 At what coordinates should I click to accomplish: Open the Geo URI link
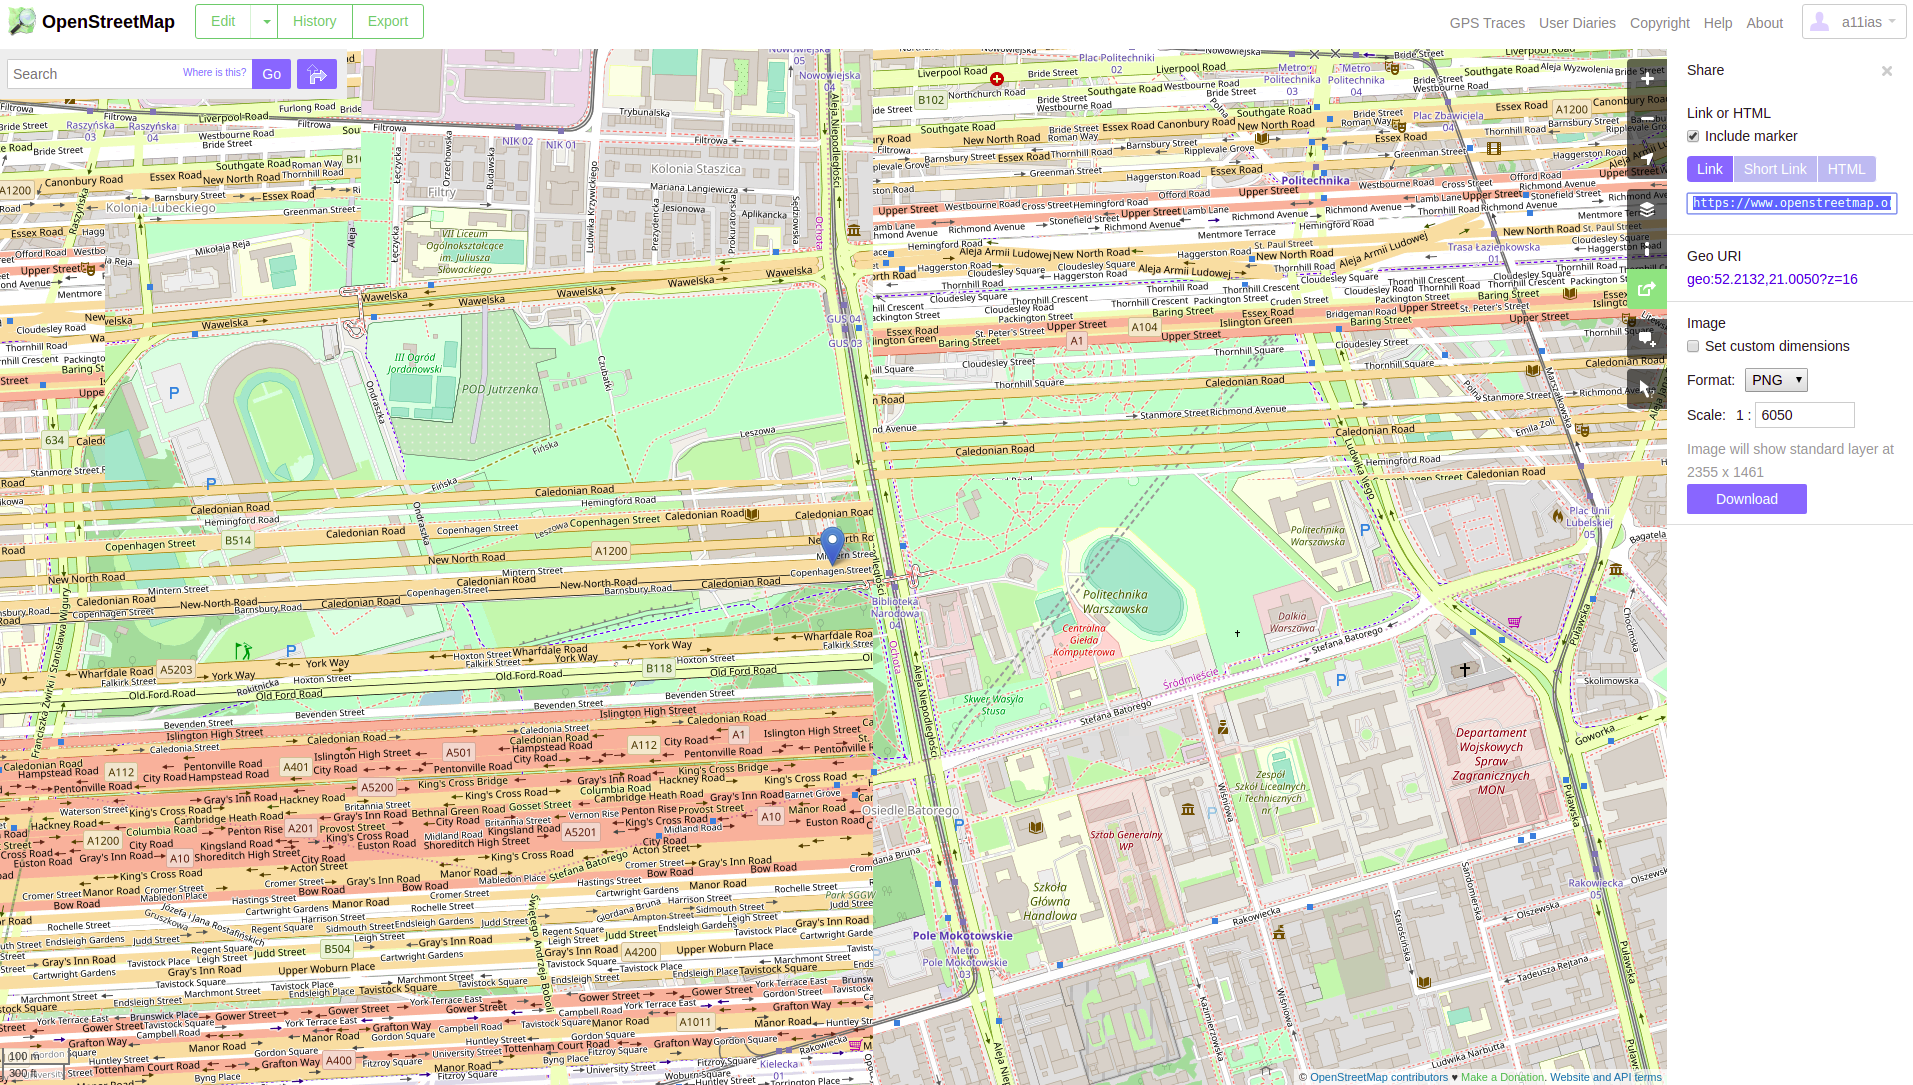click(1772, 279)
